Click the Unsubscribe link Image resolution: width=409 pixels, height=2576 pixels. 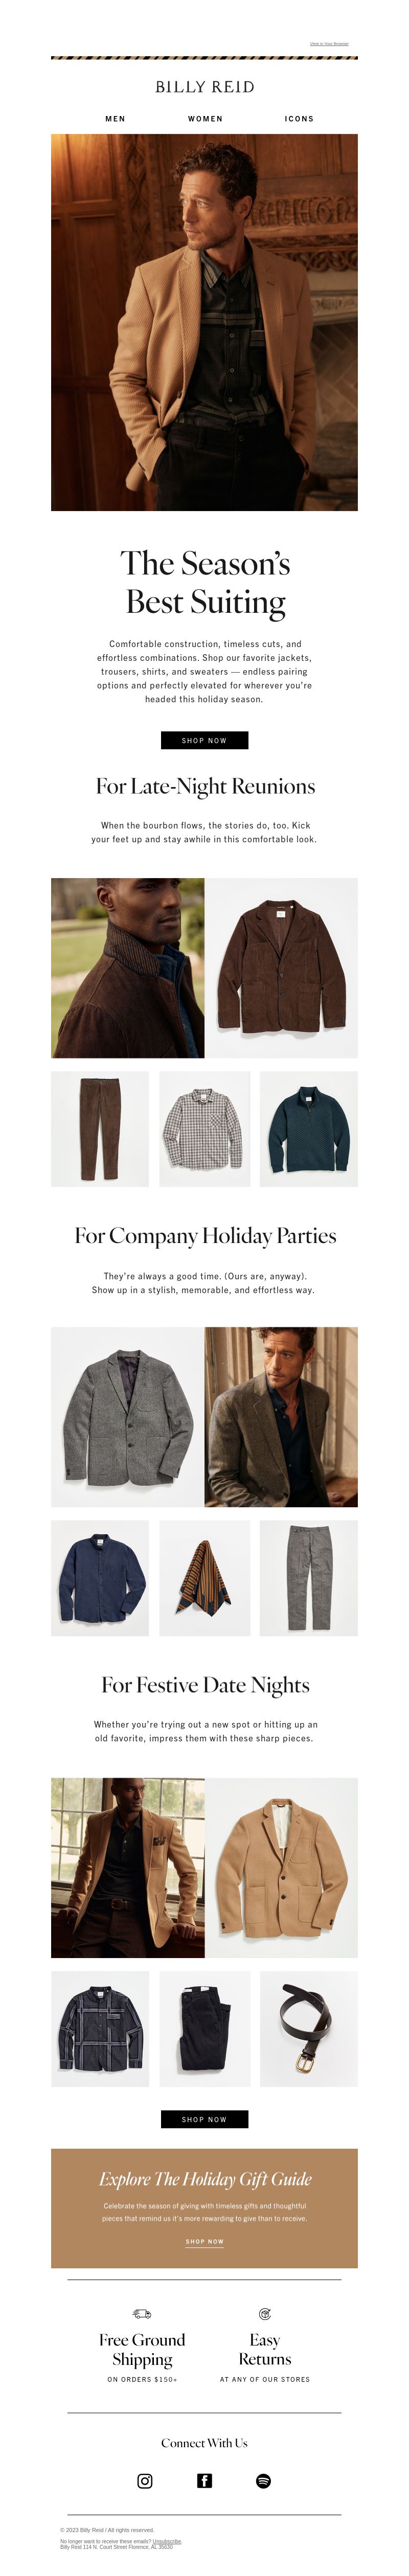pos(167,2540)
